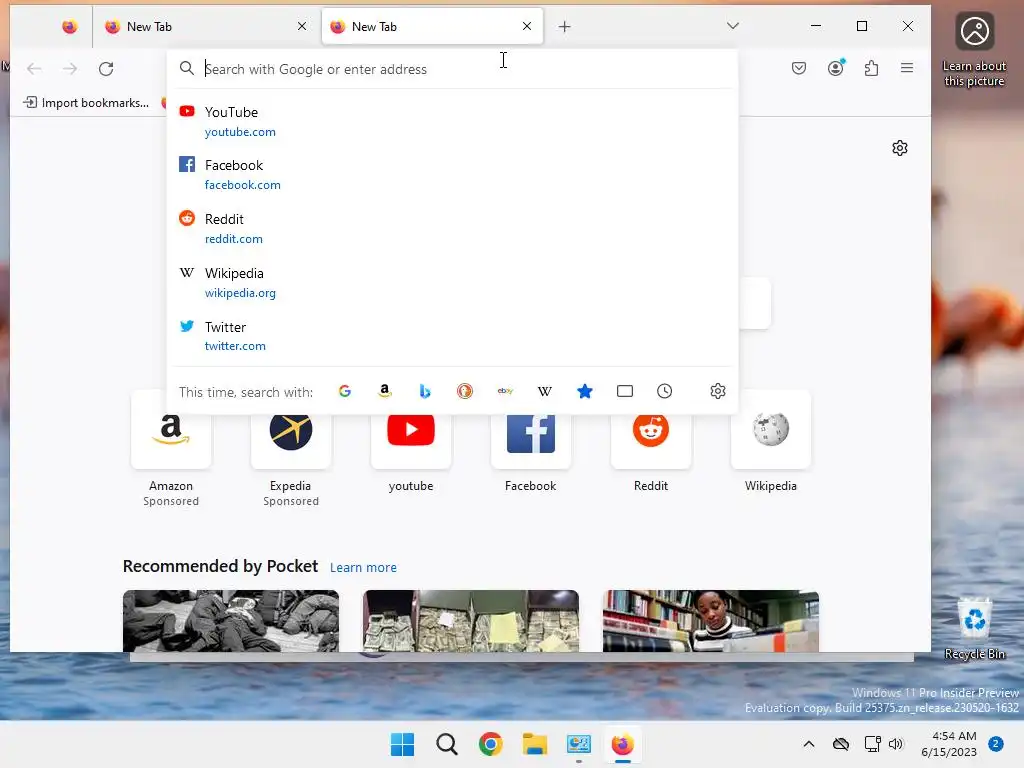Open the Windows Start menu
1024x768 pixels.
(x=402, y=744)
